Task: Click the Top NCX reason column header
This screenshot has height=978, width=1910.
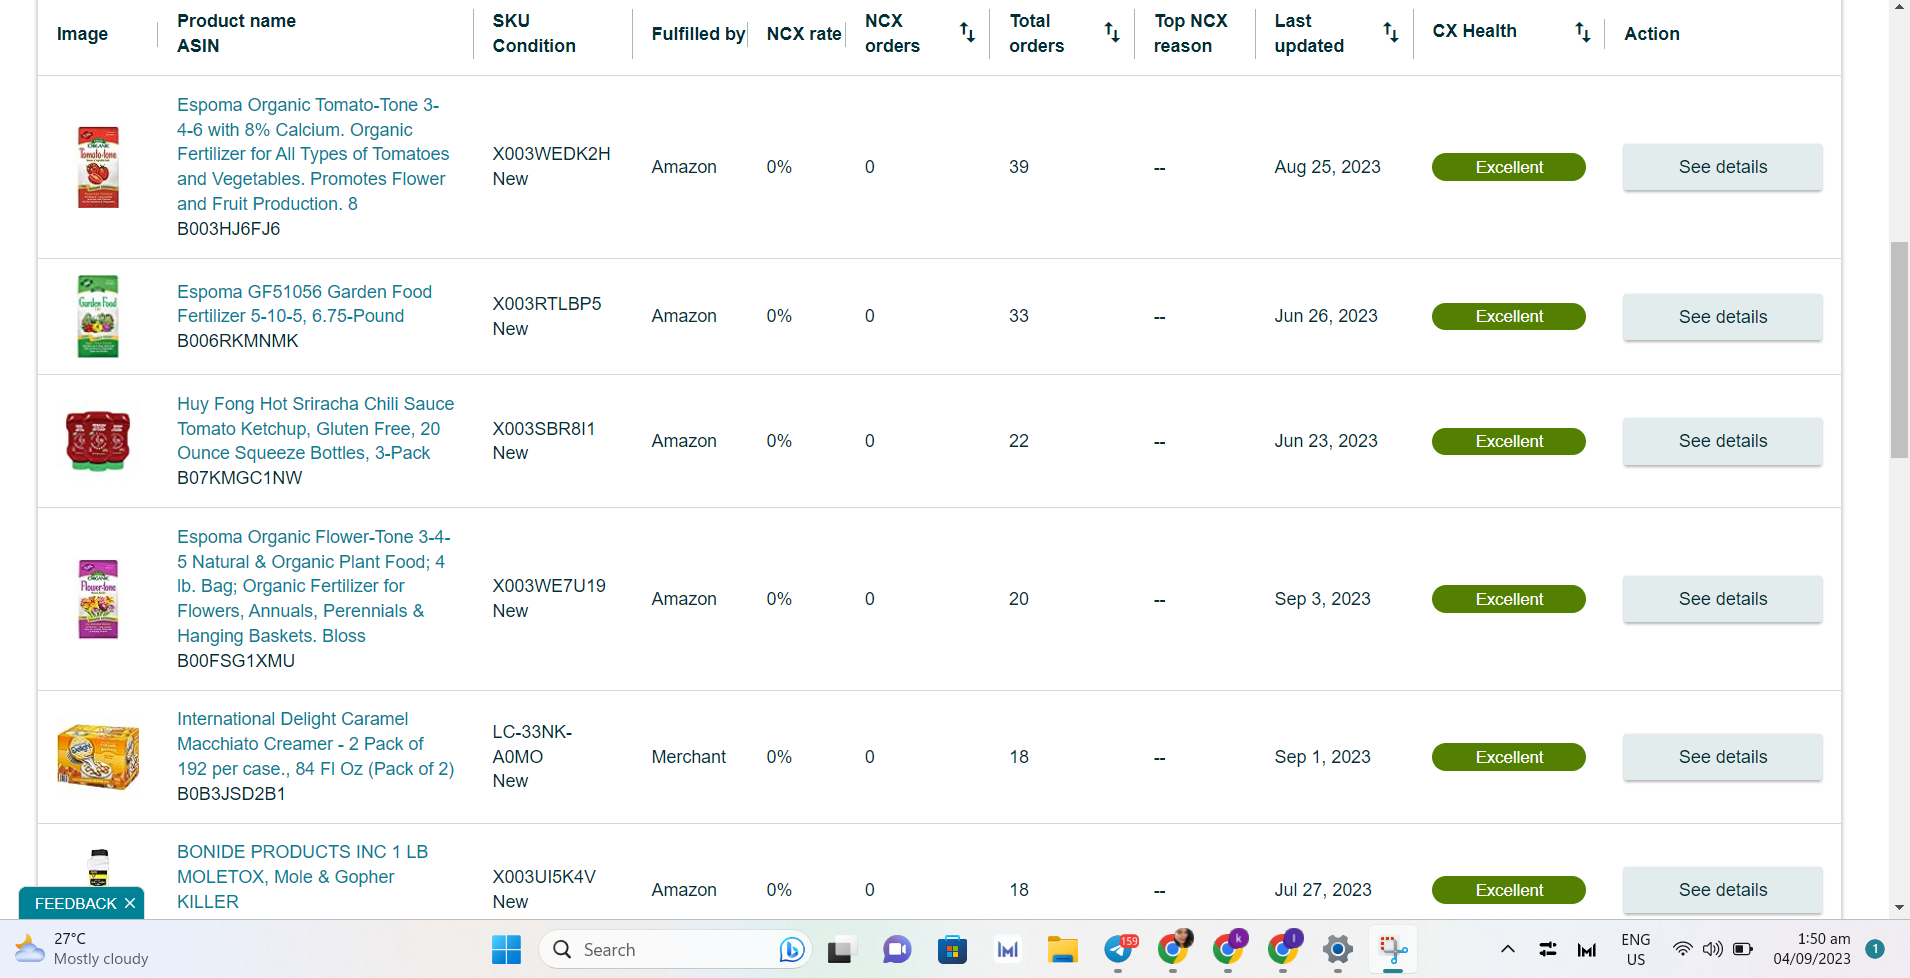Action: [x=1190, y=33]
